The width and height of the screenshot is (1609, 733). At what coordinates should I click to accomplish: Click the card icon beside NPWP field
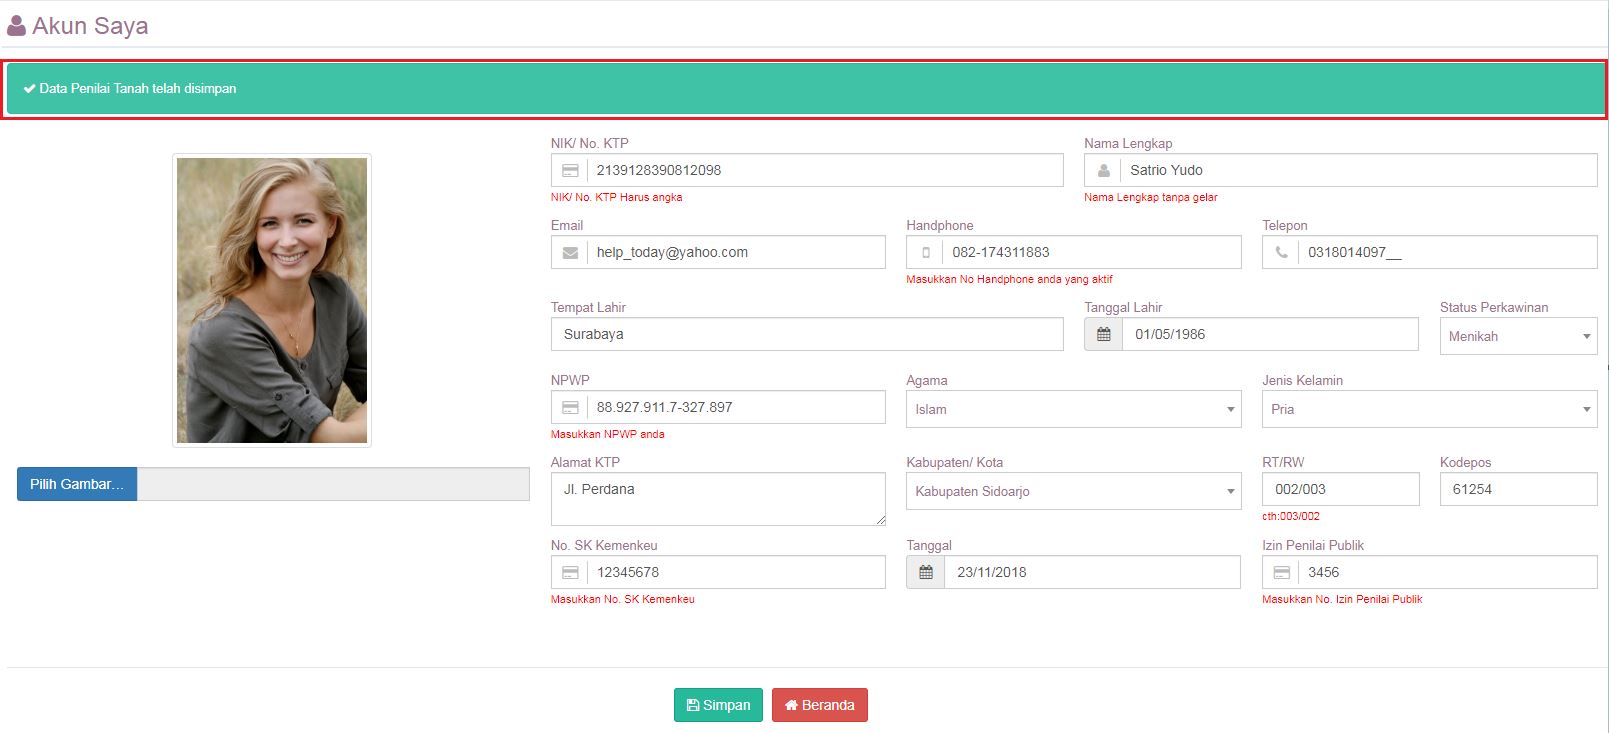coord(570,408)
